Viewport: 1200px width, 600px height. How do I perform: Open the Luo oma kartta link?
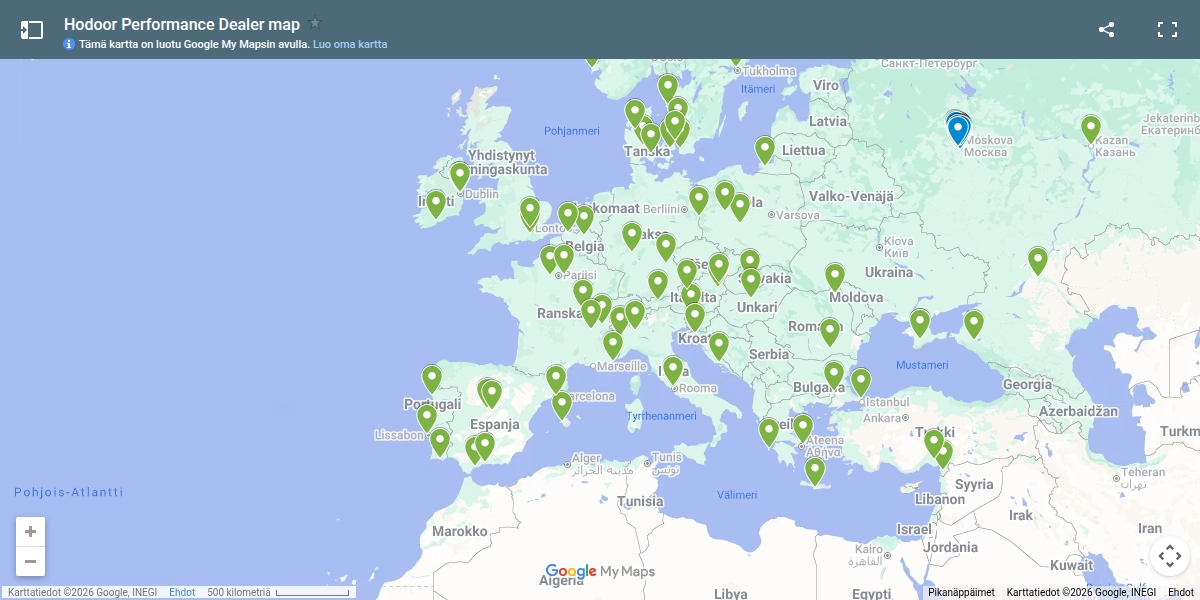(350, 44)
